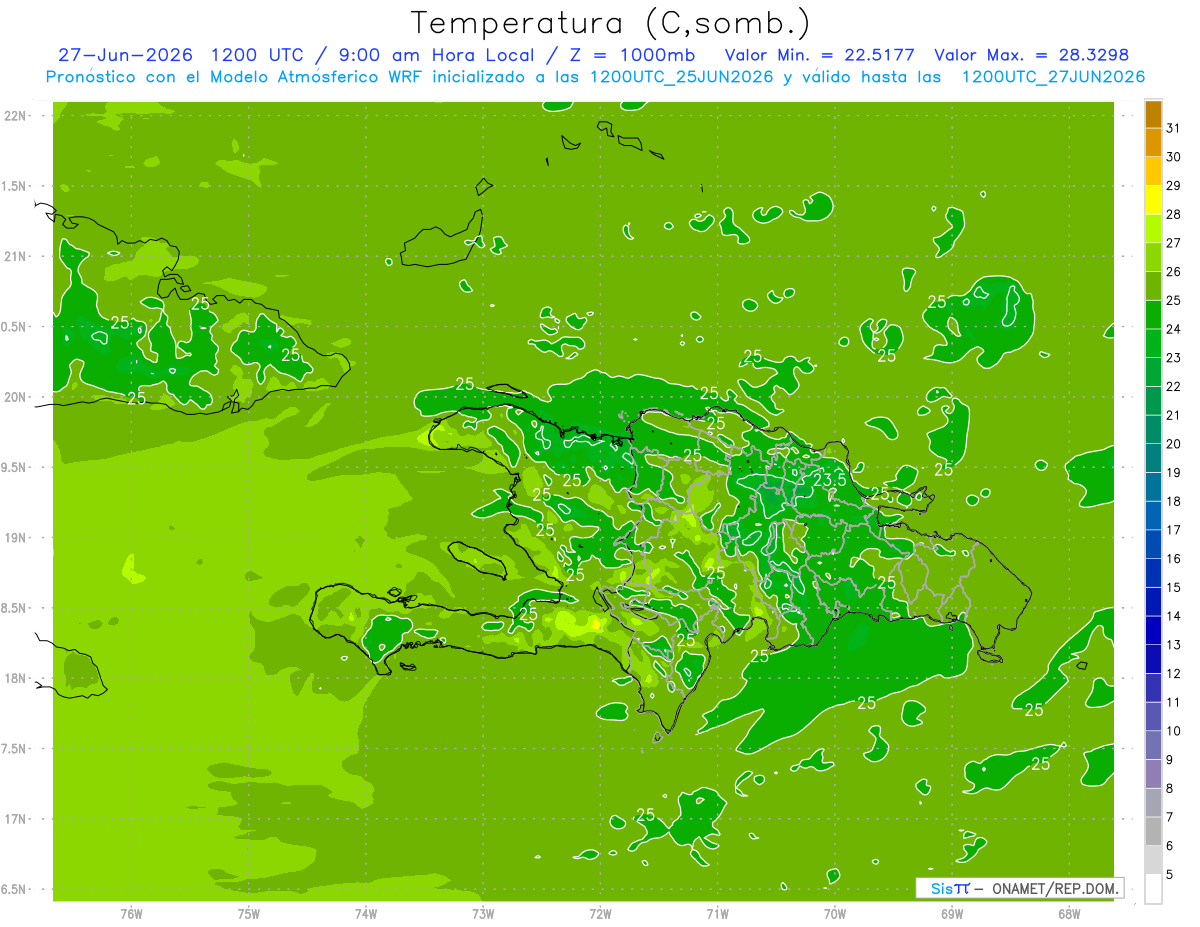The width and height of the screenshot is (1200, 927).
Task: Click the '74W' longitude axis label
Action: (x=365, y=914)
